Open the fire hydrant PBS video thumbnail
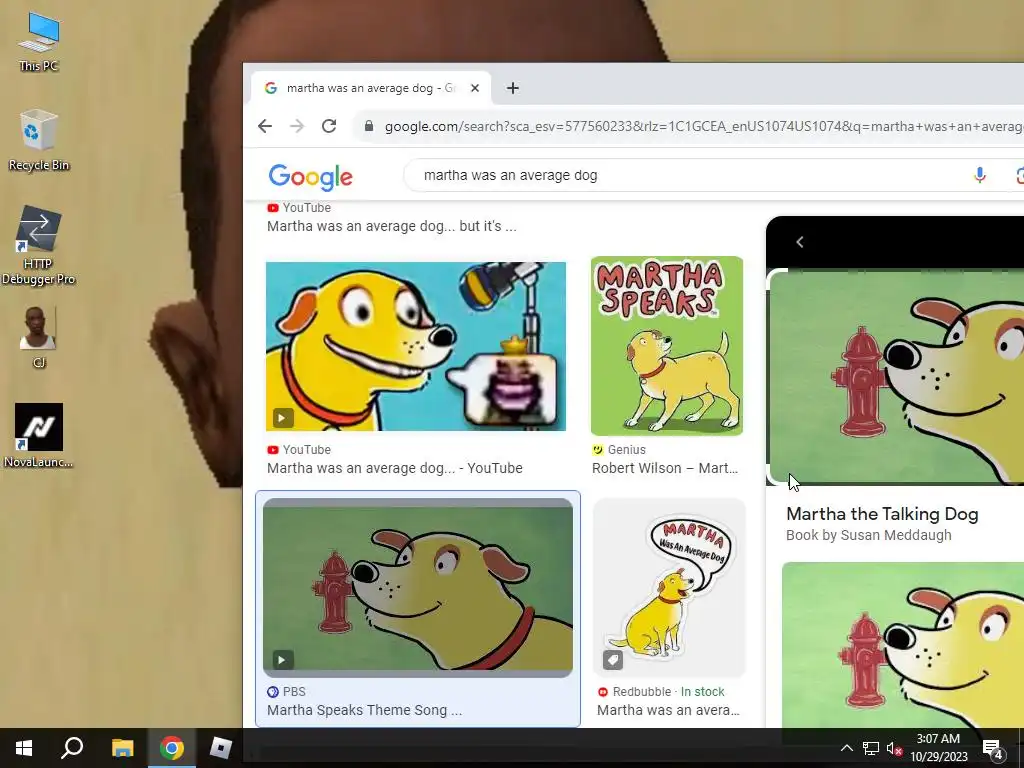Image resolution: width=1024 pixels, height=768 pixels. pos(418,588)
